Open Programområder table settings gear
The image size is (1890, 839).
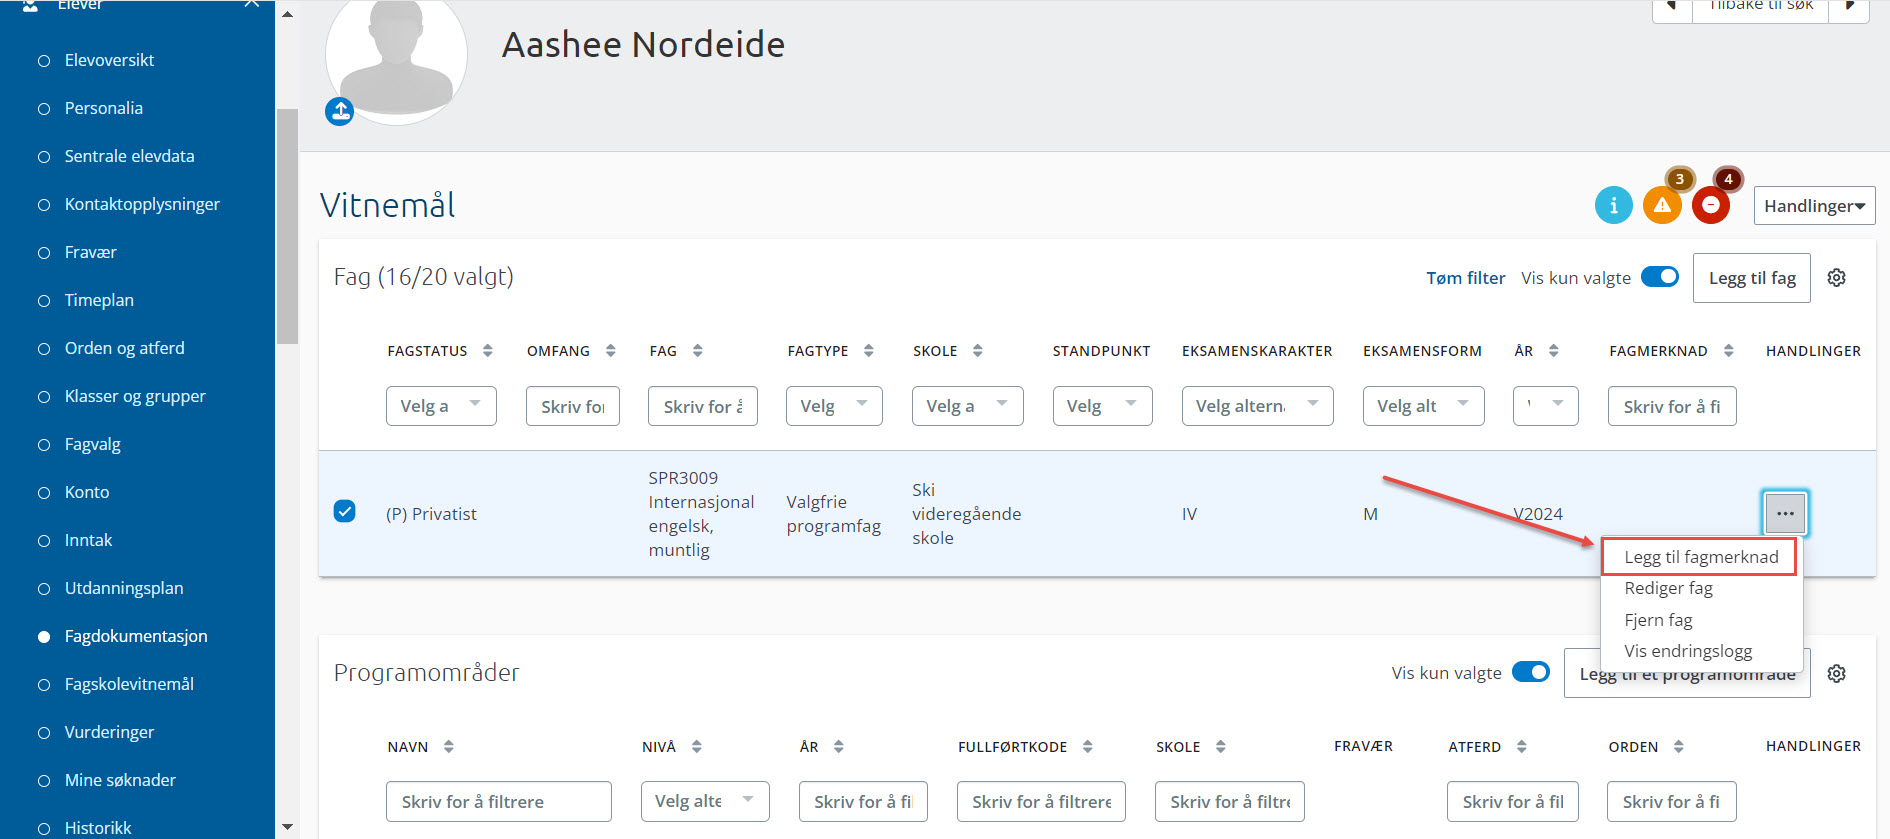click(x=1836, y=673)
